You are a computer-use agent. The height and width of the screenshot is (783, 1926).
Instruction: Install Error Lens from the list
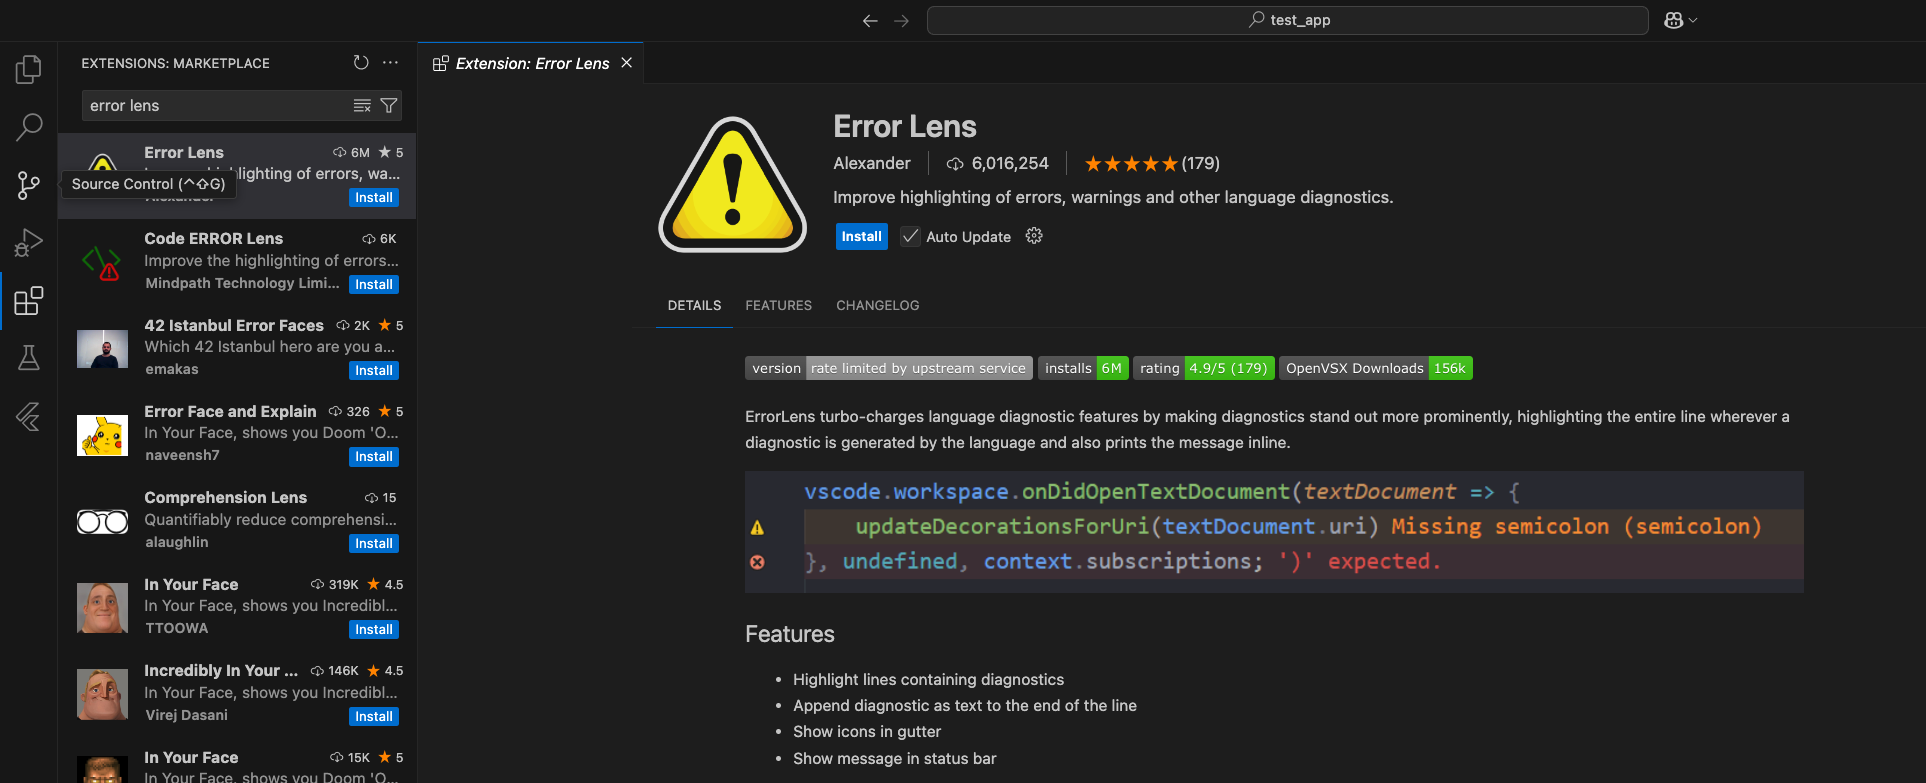(x=374, y=198)
